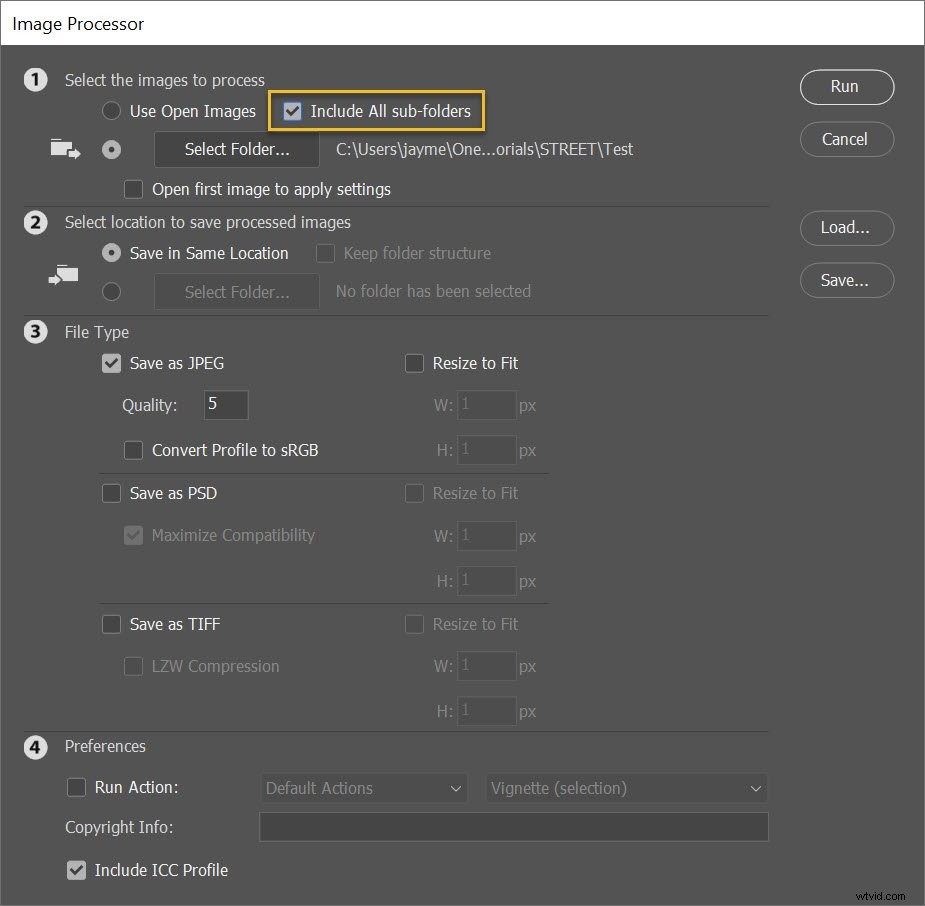Open the Default Actions dropdown
The width and height of the screenshot is (925, 906).
363,788
